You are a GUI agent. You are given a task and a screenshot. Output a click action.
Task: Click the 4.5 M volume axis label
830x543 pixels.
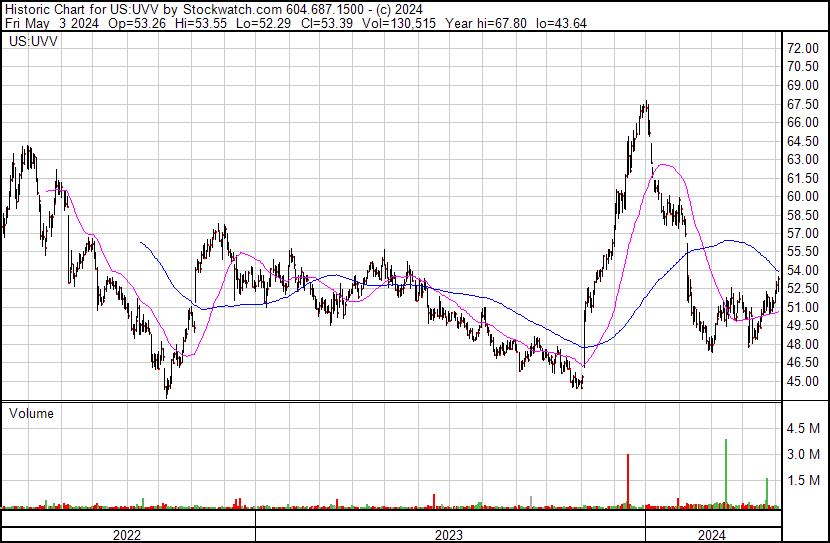tap(805, 428)
